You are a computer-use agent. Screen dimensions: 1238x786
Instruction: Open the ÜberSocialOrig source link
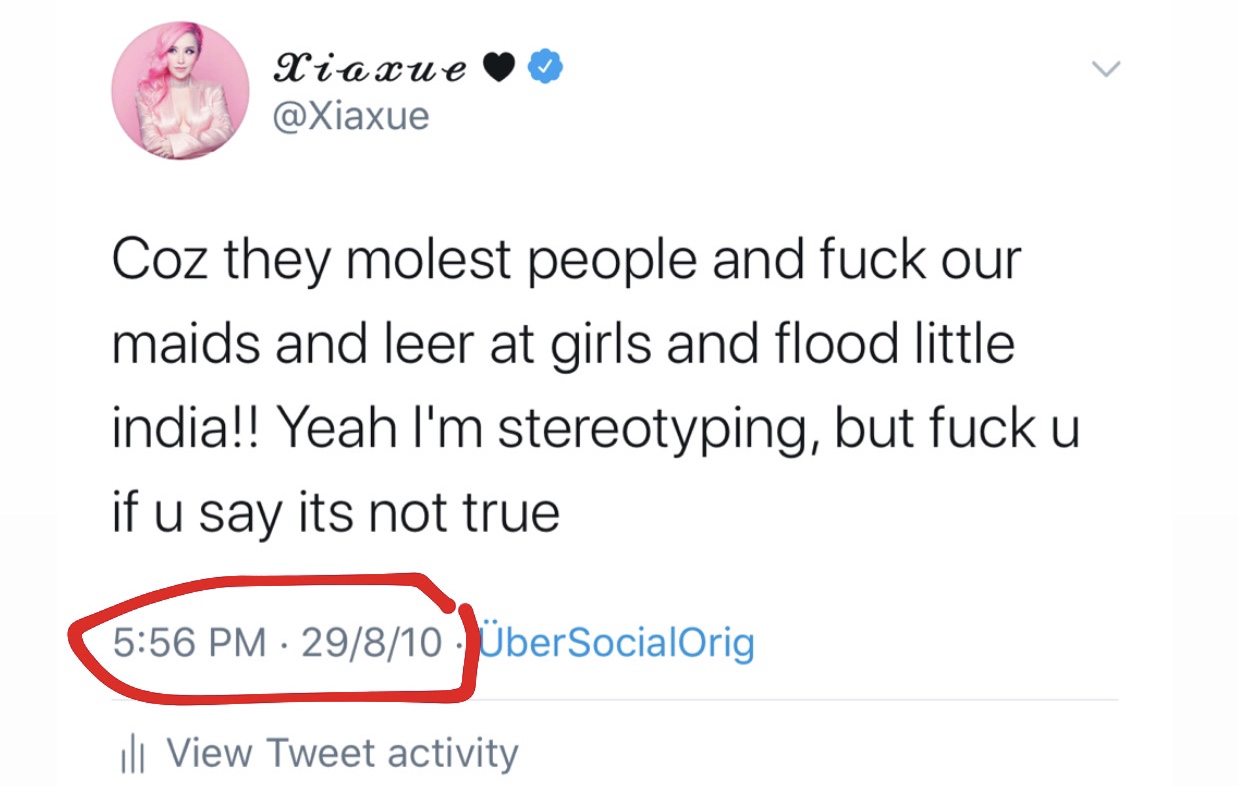pyautogui.click(x=617, y=643)
